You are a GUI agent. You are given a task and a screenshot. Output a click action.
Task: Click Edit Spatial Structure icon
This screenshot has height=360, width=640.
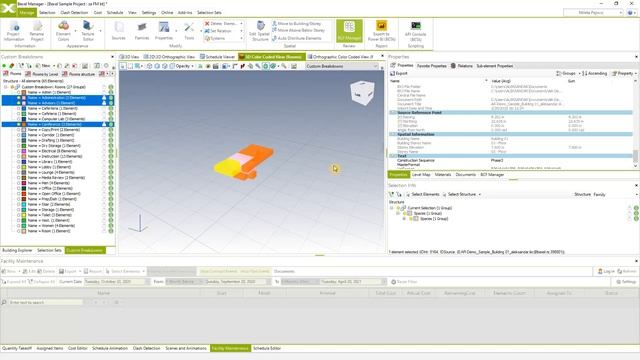tap(260, 31)
